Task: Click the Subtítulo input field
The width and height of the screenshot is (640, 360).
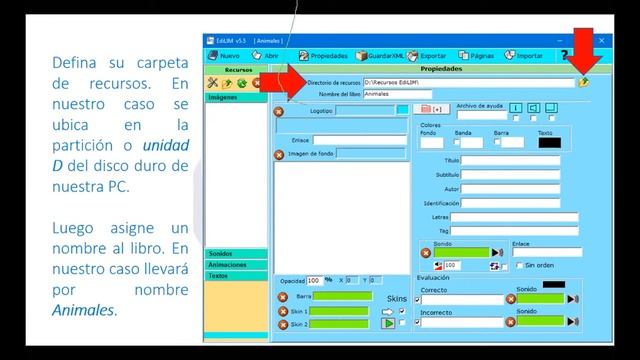Action: click(x=510, y=175)
